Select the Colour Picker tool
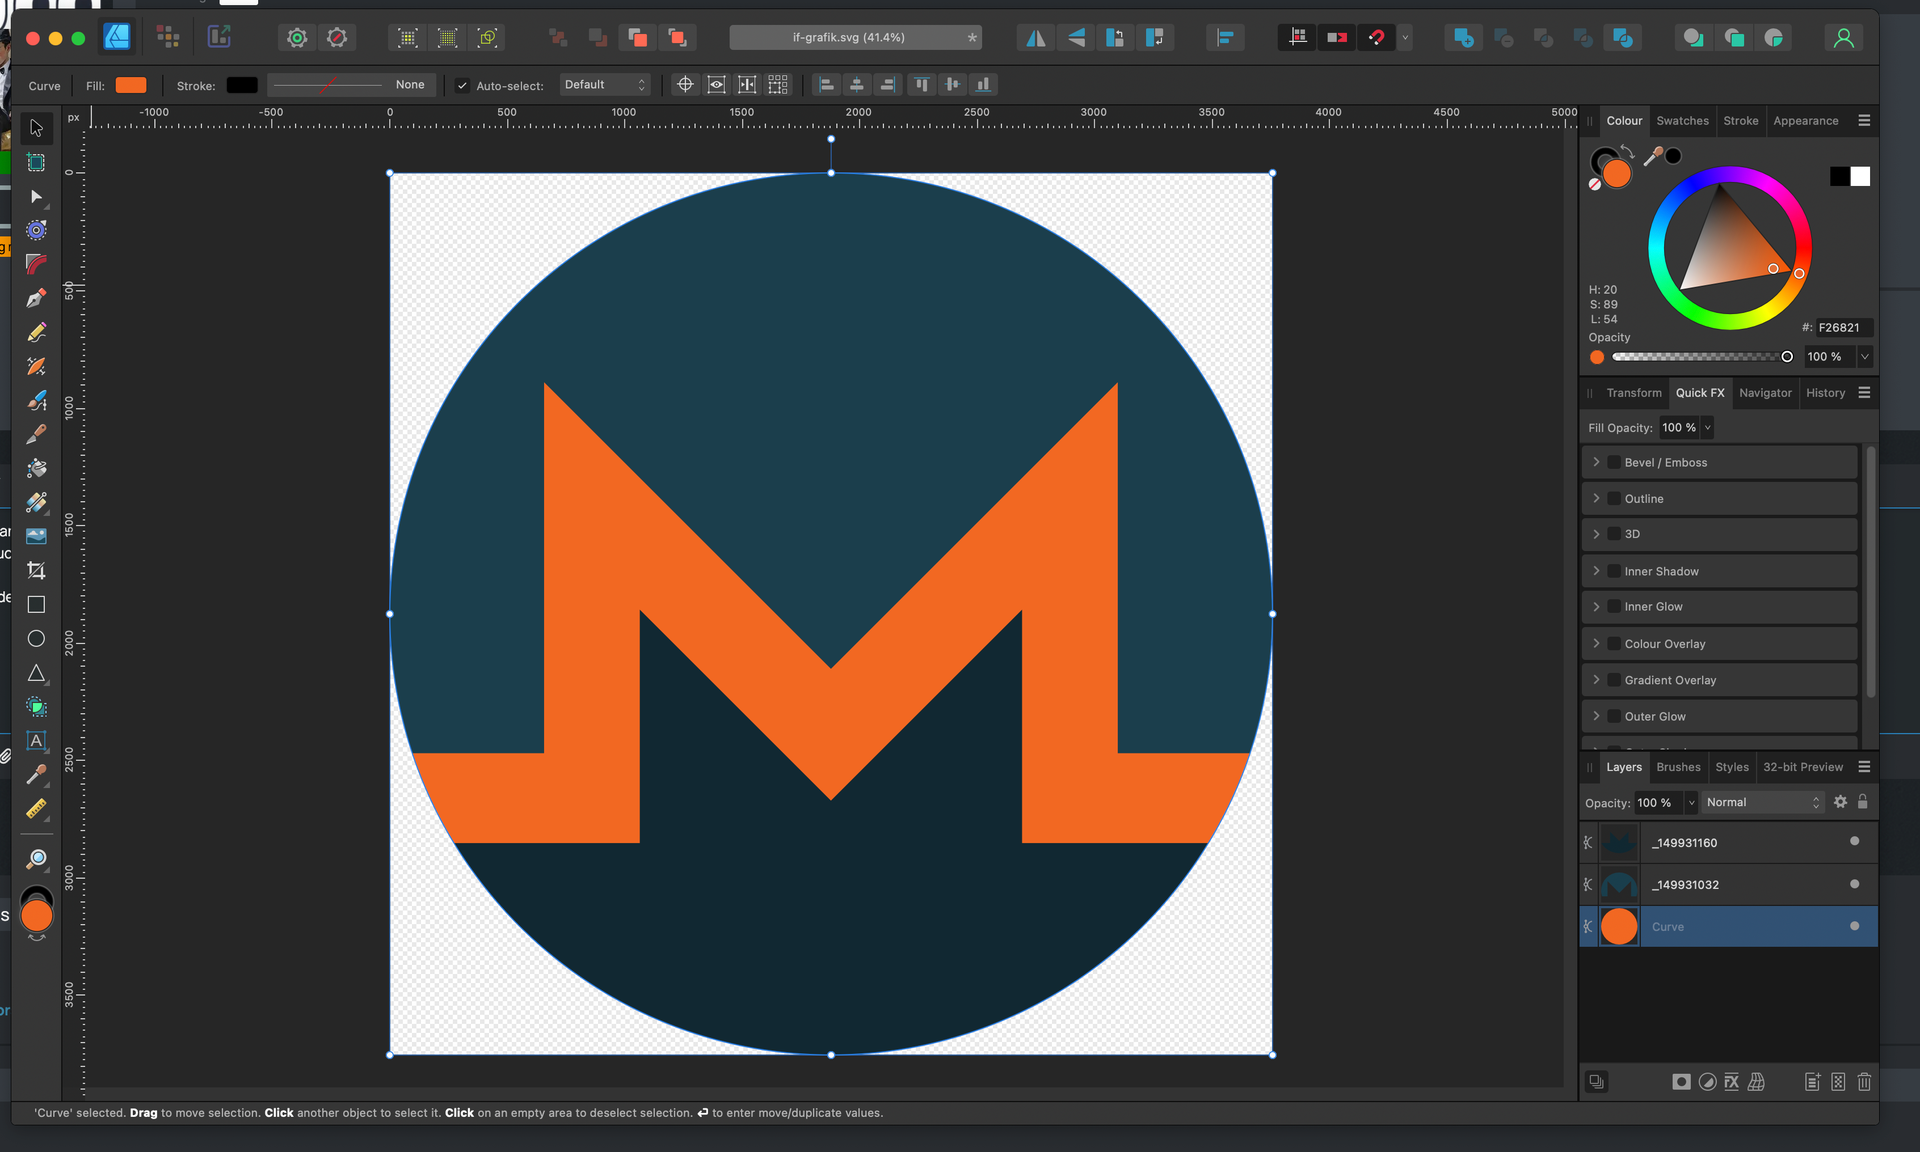 click(x=36, y=775)
